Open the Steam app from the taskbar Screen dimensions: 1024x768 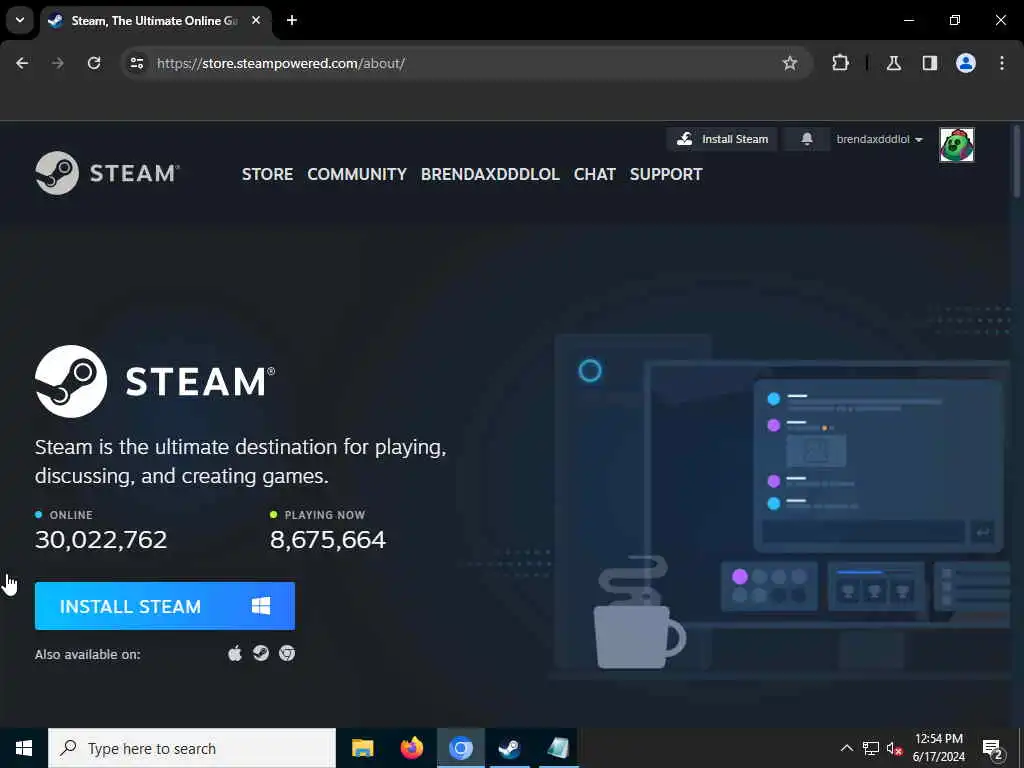click(509, 748)
